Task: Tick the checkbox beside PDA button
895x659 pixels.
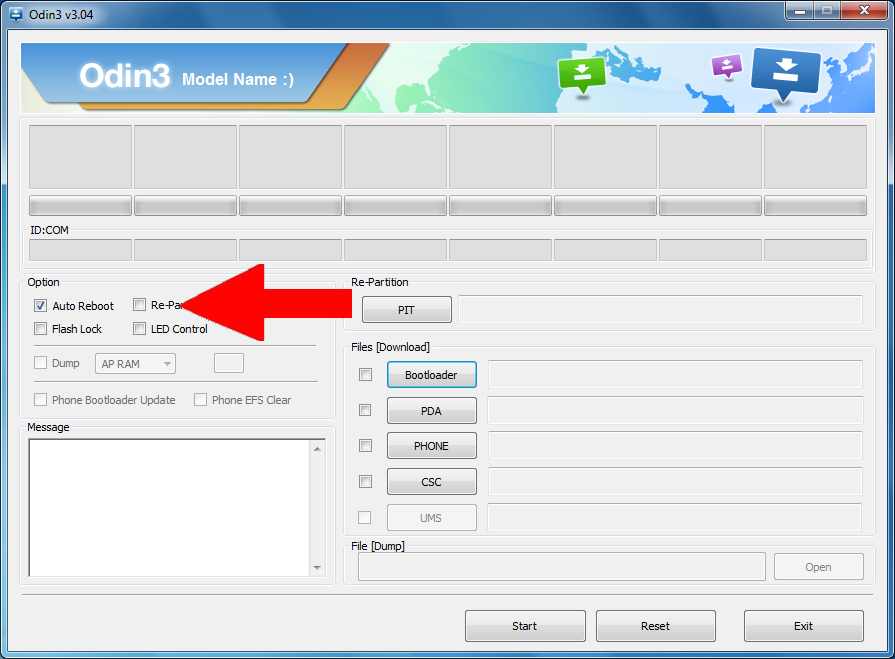Action: (365, 410)
